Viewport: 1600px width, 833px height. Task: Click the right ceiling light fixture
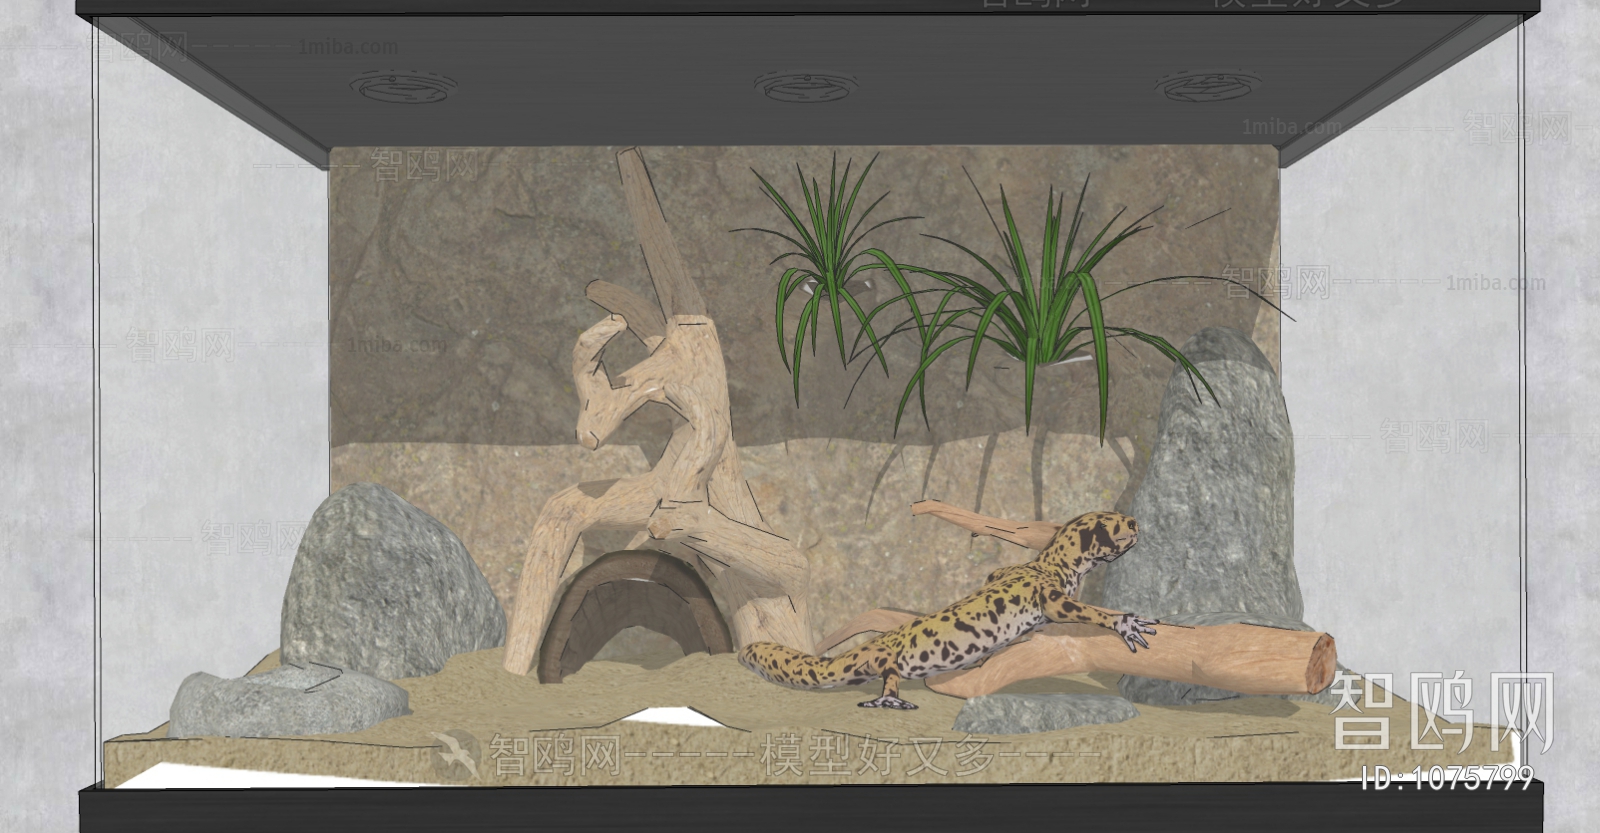1207,87
